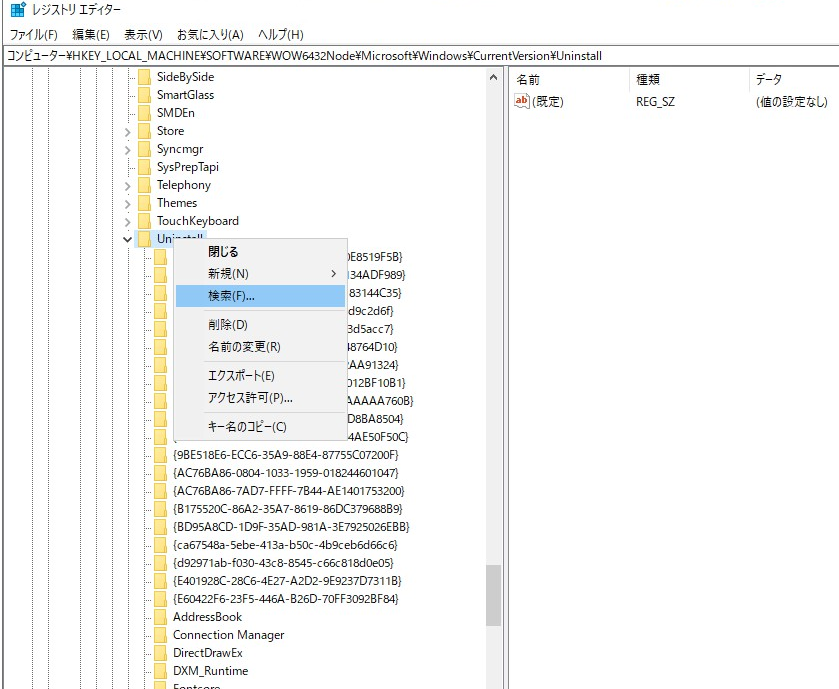839x689 pixels.
Task: Open the 編集(E) menu
Action: tap(90, 35)
